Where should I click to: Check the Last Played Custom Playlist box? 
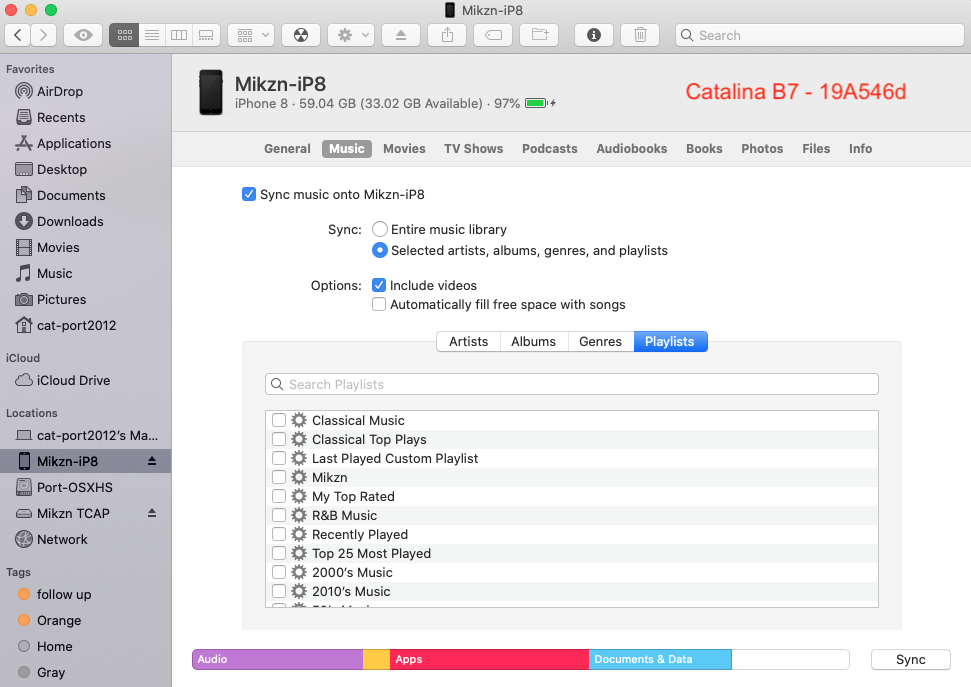point(279,458)
